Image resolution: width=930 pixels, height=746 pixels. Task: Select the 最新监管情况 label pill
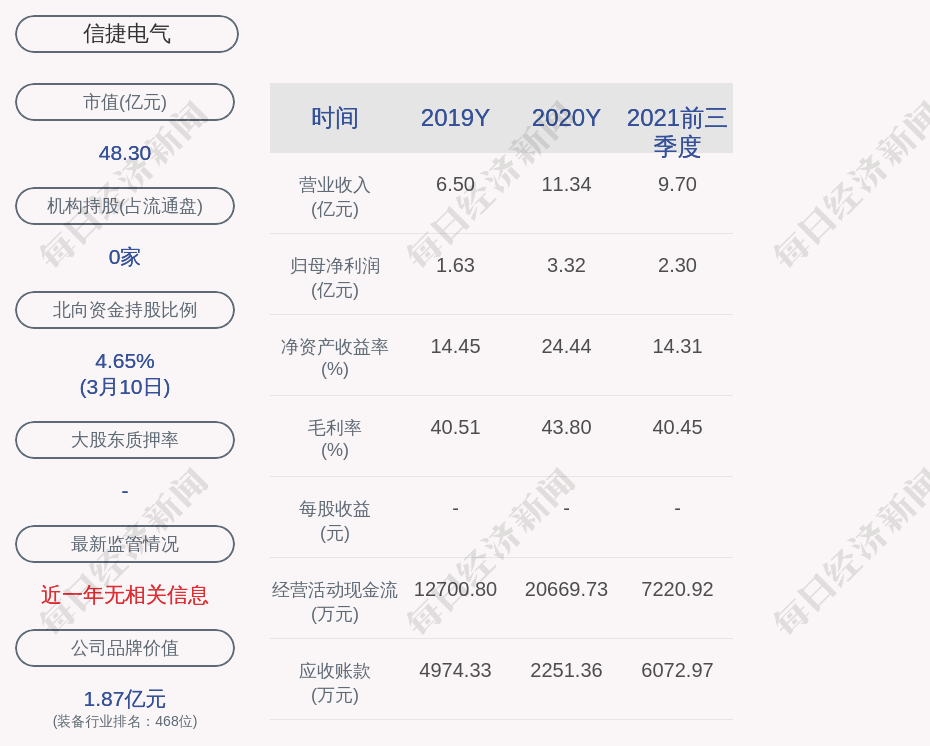pos(125,544)
